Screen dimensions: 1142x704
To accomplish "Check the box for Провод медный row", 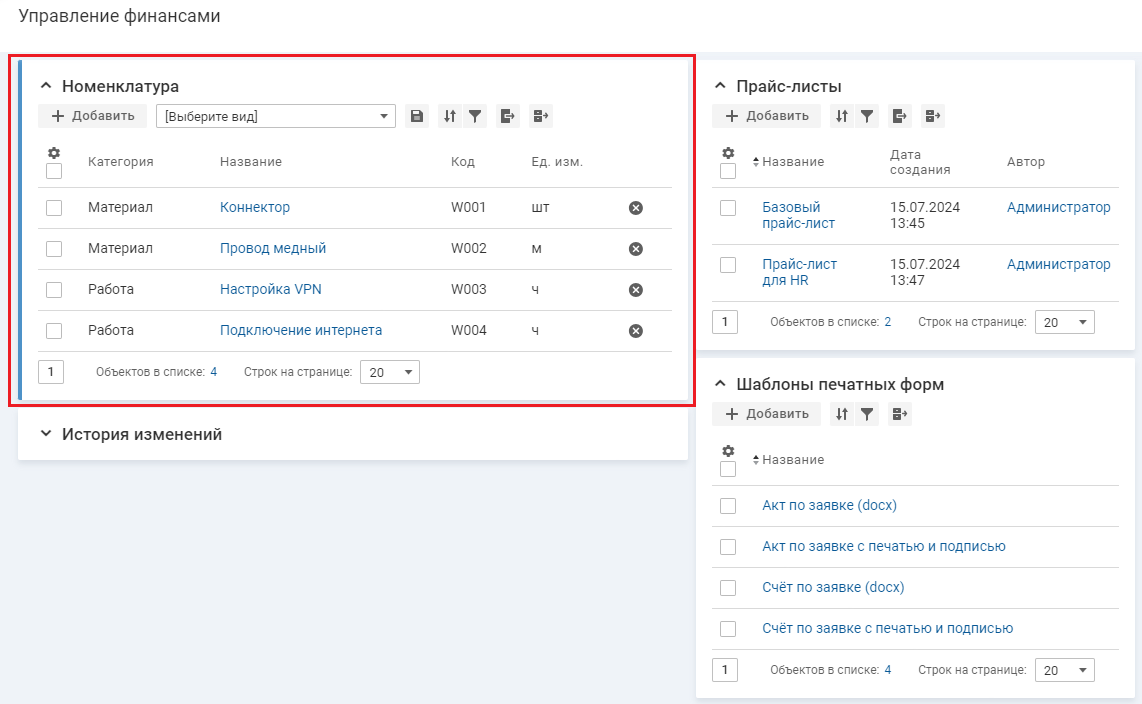I will click(54, 249).
